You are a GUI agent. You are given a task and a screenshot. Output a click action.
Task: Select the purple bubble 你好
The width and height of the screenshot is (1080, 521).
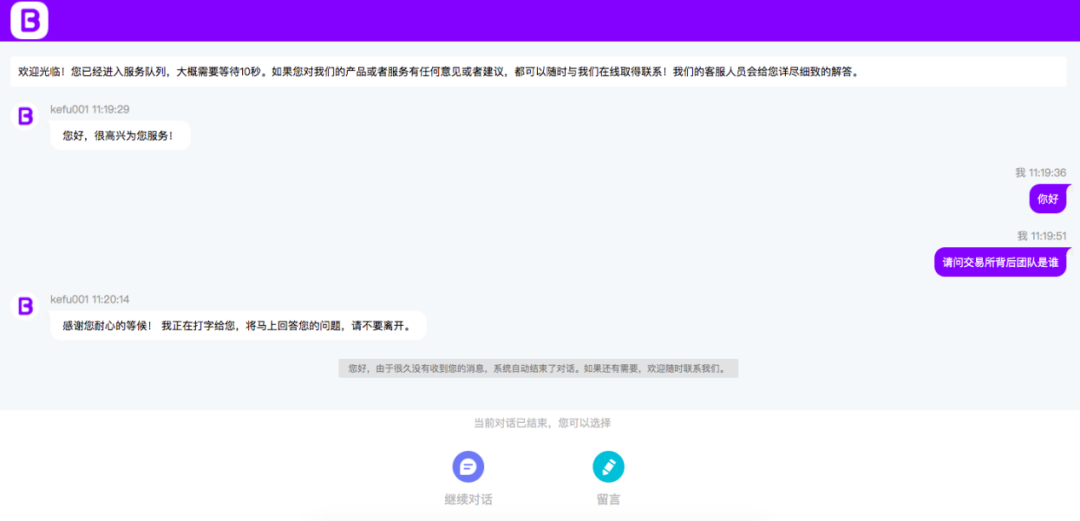pyautogui.click(x=1048, y=198)
